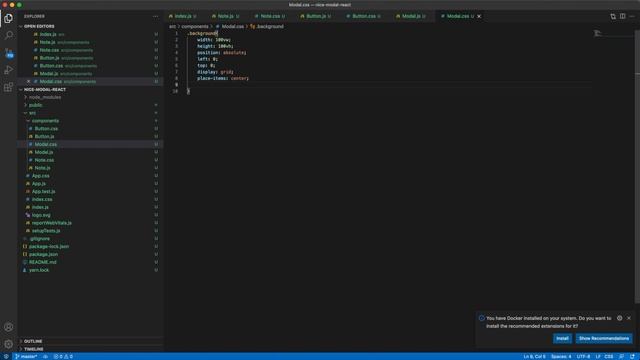Expand the Outline section
The height and width of the screenshot is (360, 640).
pyautogui.click(x=33, y=341)
